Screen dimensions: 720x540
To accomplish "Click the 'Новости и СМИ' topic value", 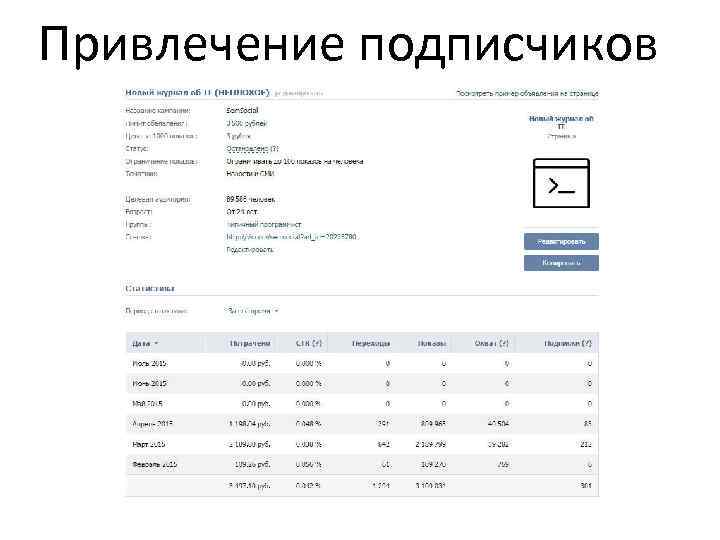I will pos(250,174).
